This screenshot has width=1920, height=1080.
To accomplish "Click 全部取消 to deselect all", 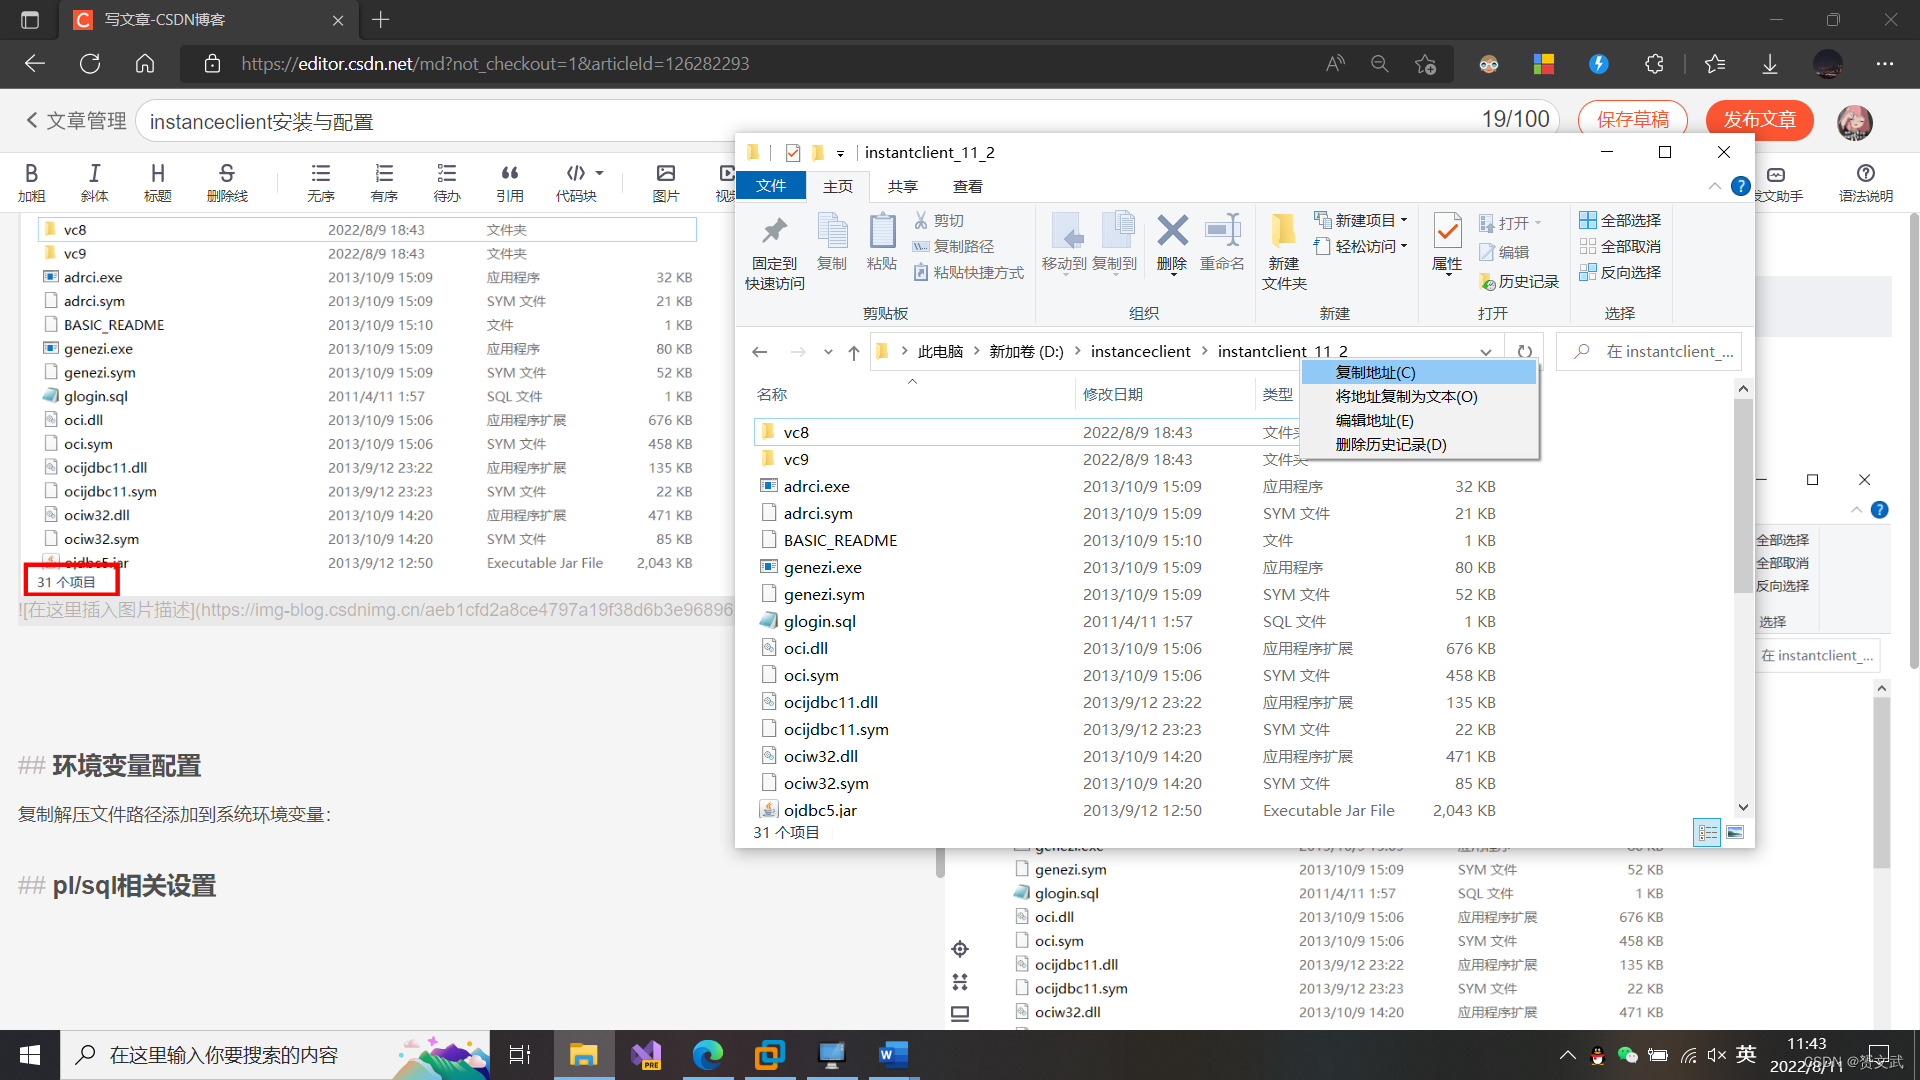I will (x=1620, y=246).
